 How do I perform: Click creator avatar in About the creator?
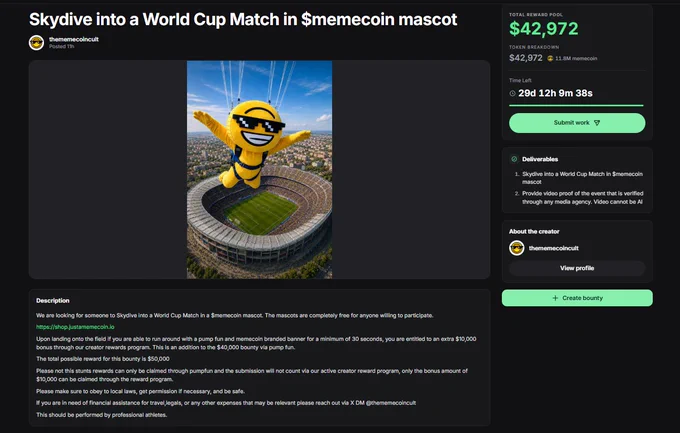pos(517,248)
